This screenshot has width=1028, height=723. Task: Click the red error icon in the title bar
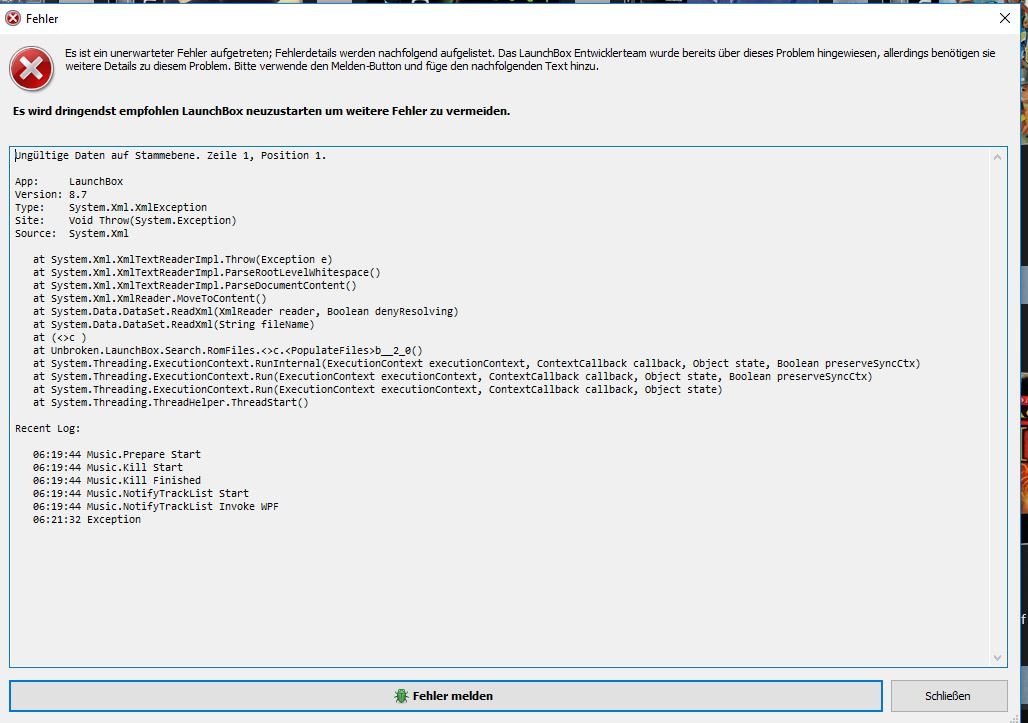[12, 18]
